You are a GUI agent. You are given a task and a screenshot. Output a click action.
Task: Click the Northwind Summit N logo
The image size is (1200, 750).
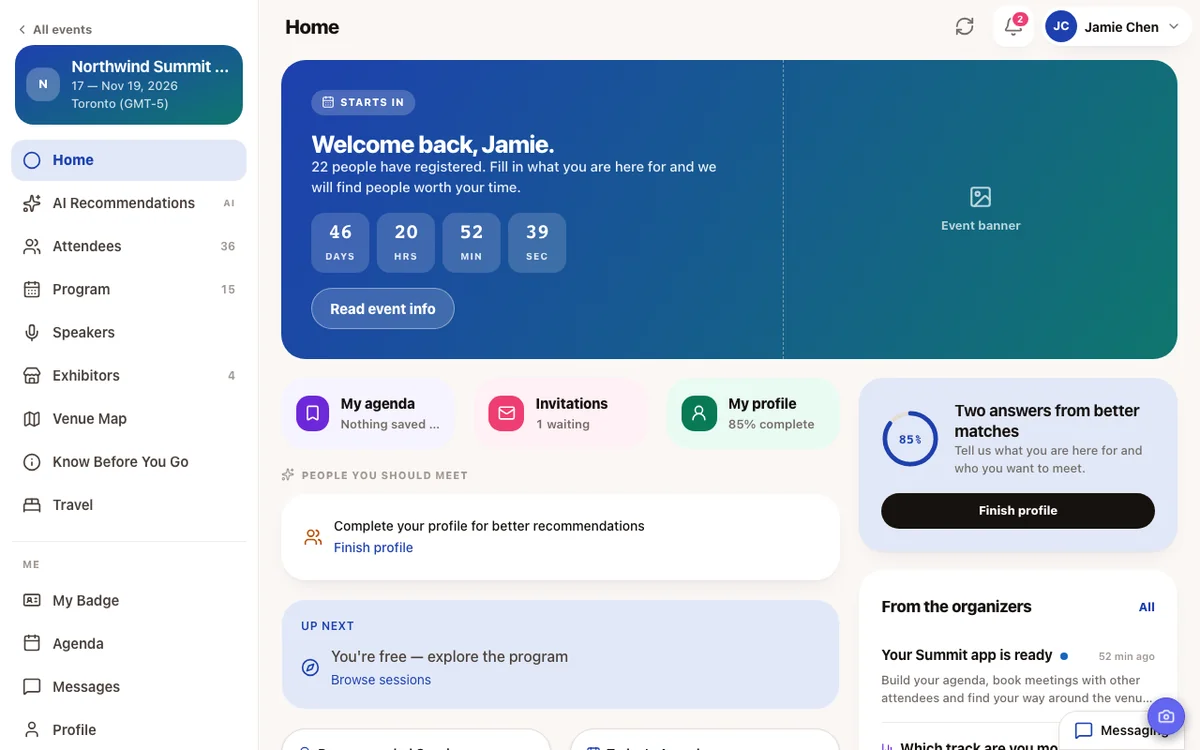click(x=43, y=85)
